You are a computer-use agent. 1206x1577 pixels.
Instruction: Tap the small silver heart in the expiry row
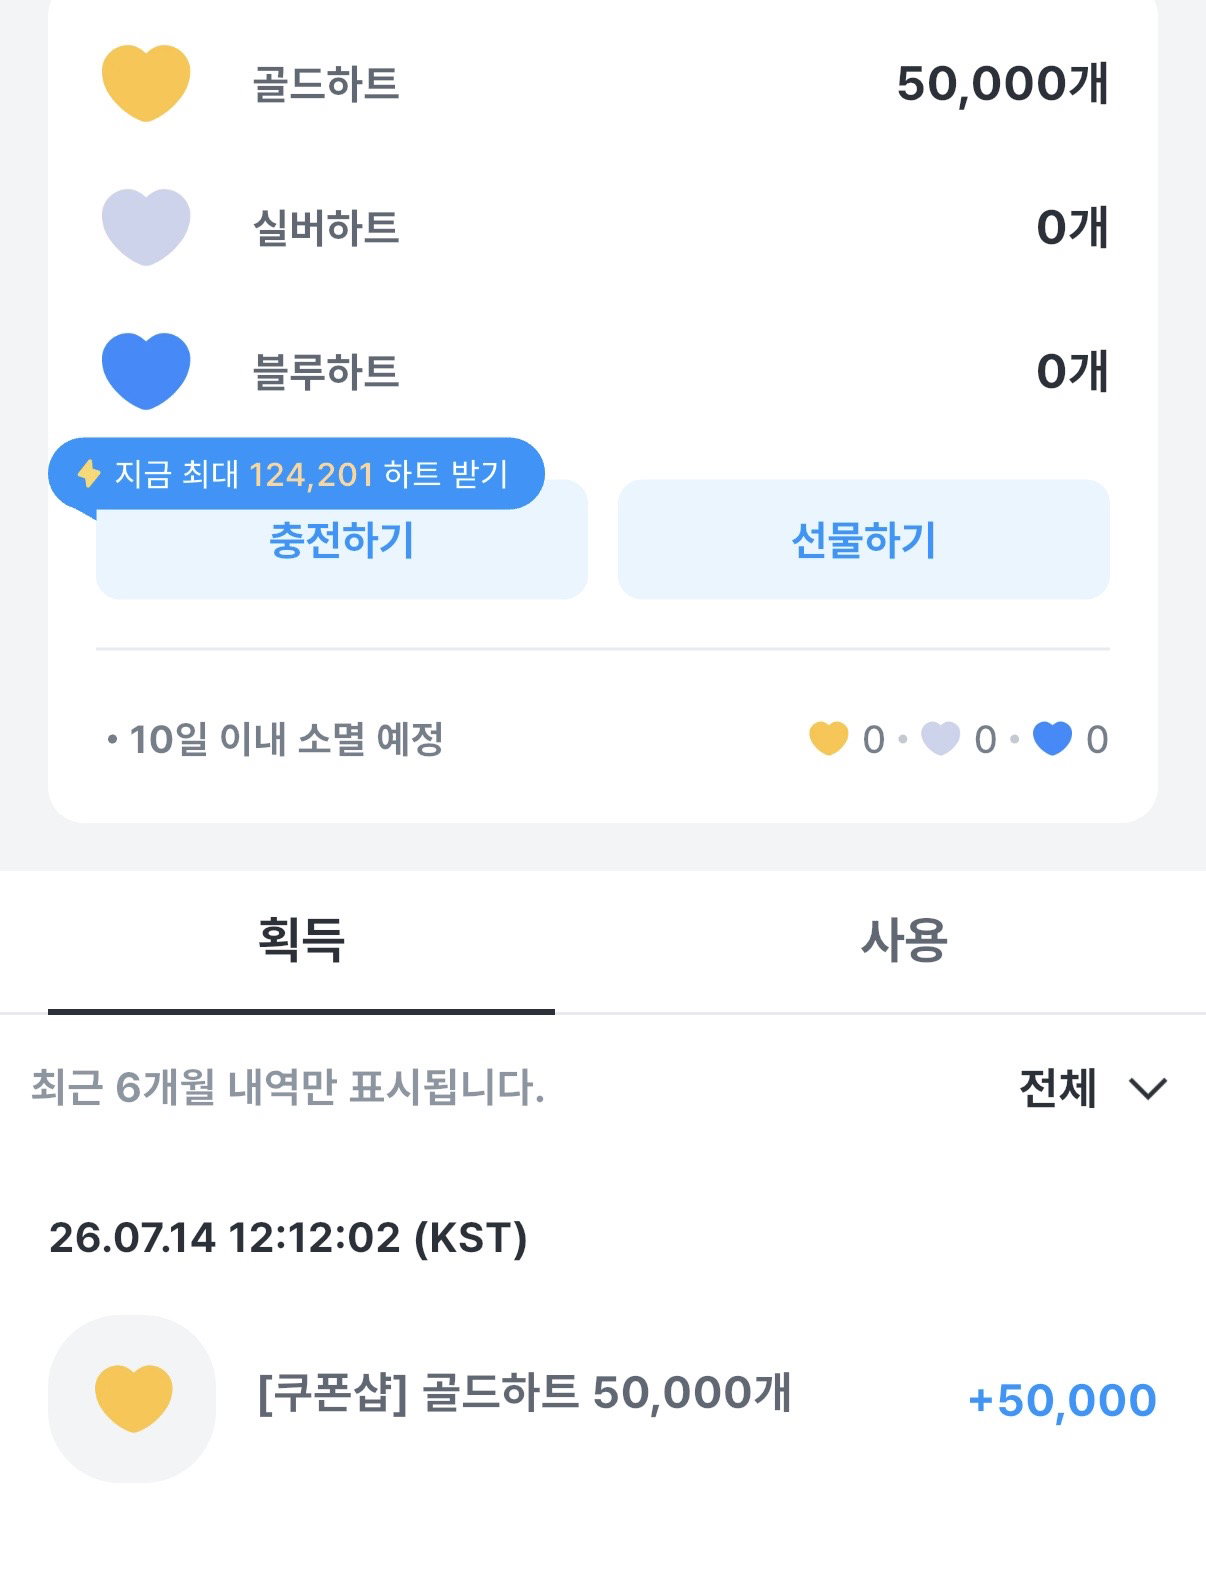click(x=940, y=739)
